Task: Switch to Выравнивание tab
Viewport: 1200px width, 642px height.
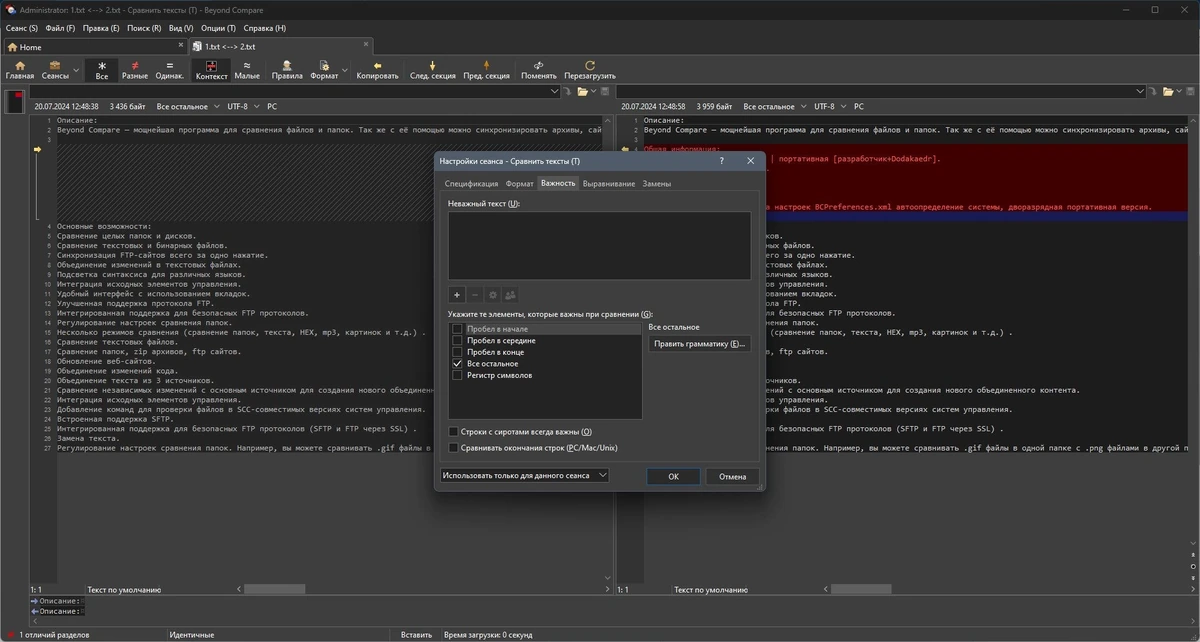Action: [609, 183]
